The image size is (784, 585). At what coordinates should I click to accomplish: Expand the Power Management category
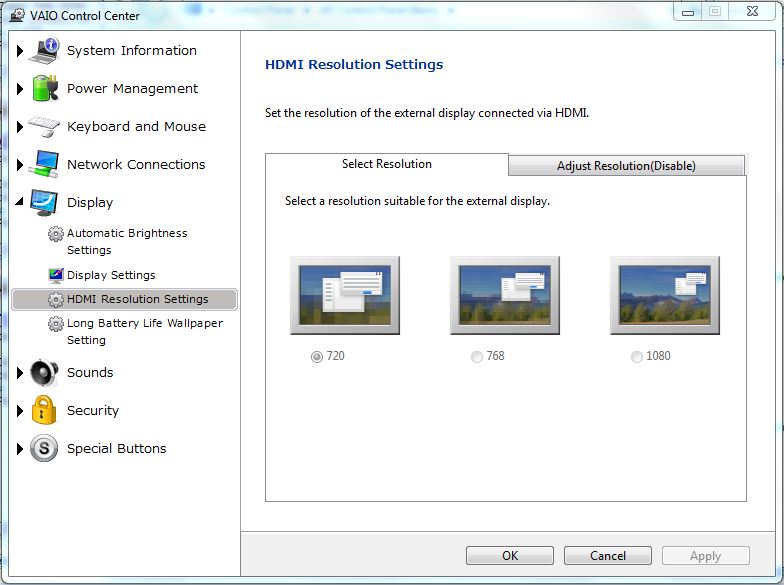point(20,88)
